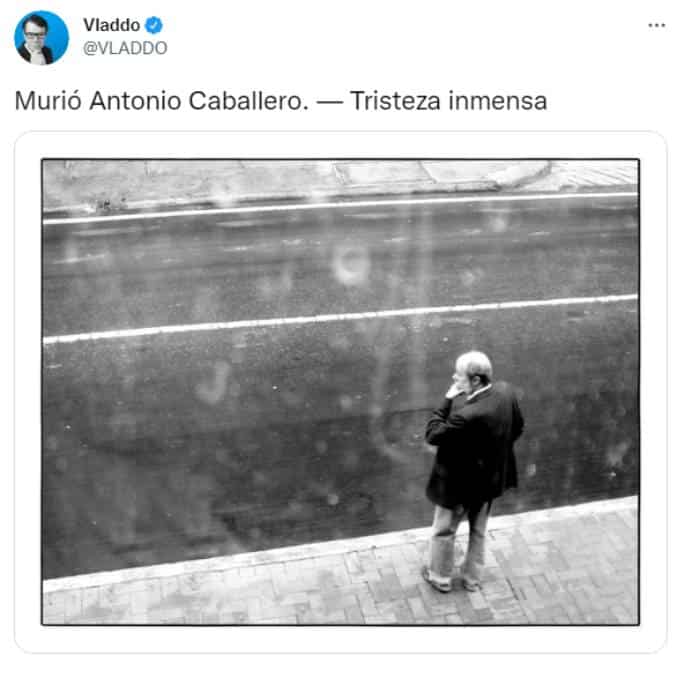Click the man's gray-haired head in the photo
This screenshot has width=675, height=675.
[473, 368]
